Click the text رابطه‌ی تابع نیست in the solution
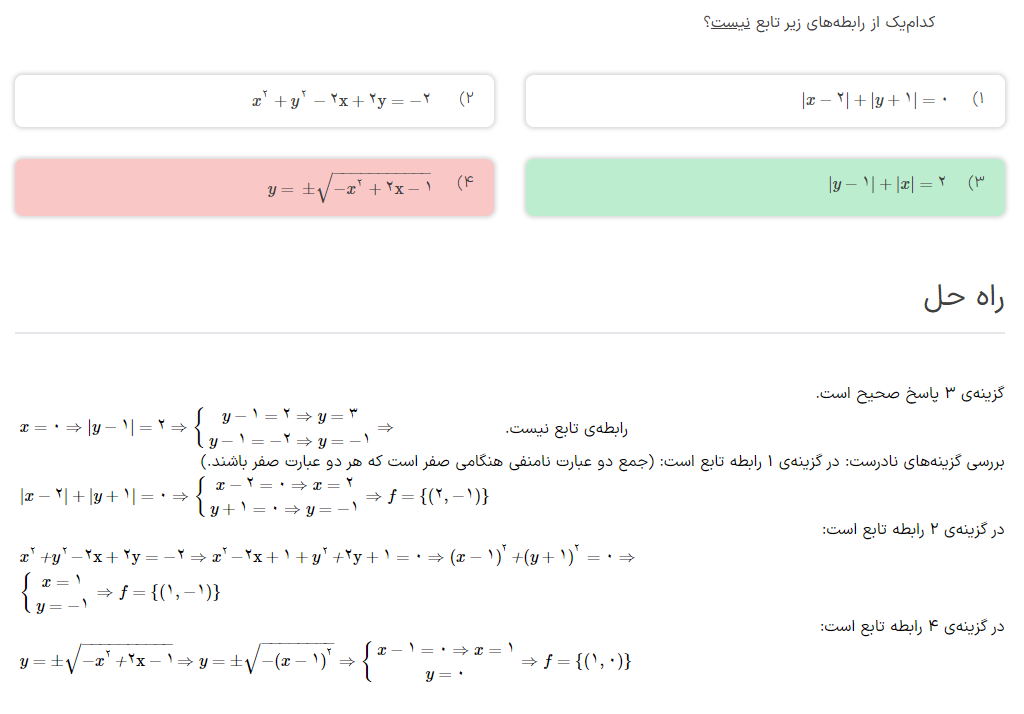 567,428
